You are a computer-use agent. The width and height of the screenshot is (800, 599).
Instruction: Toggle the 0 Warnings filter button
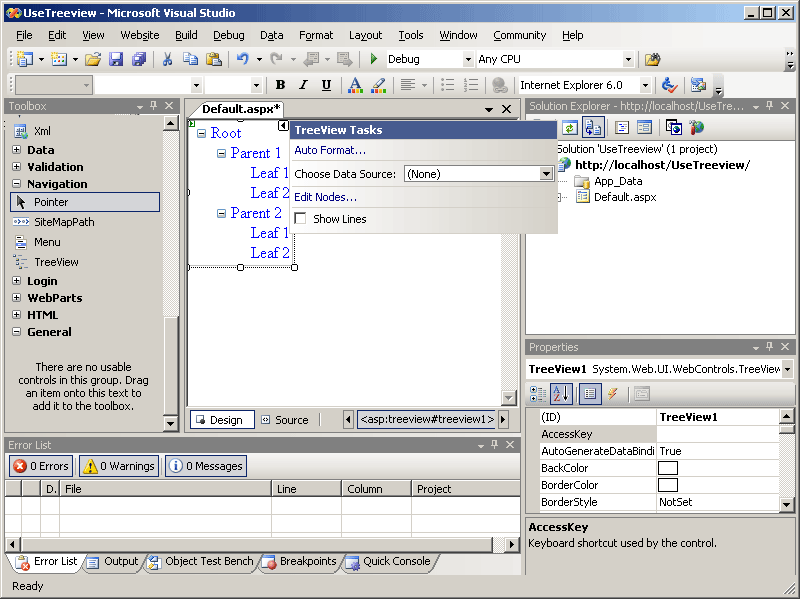coord(119,466)
